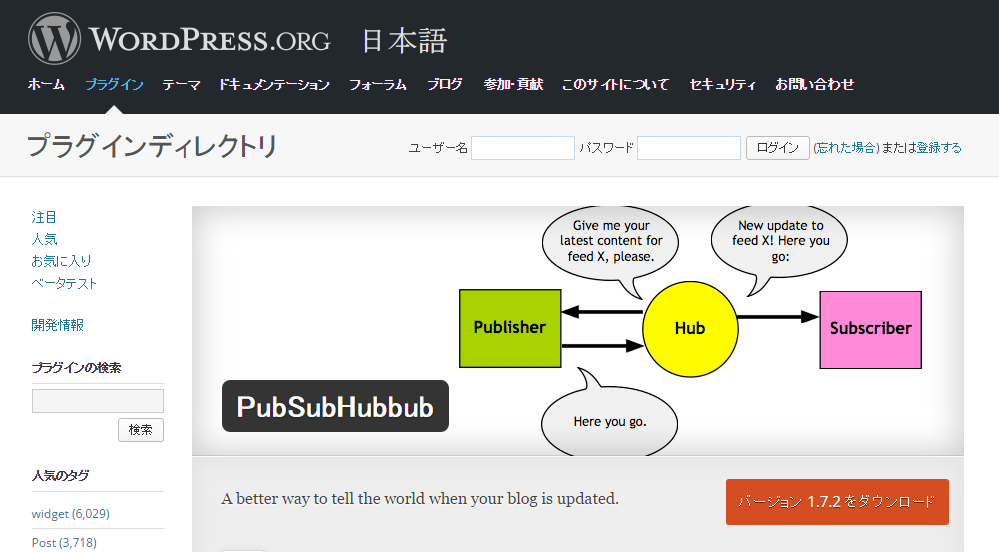Follow the 忘れた場合 password link
This screenshot has height=552, width=999.
tap(846, 148)
